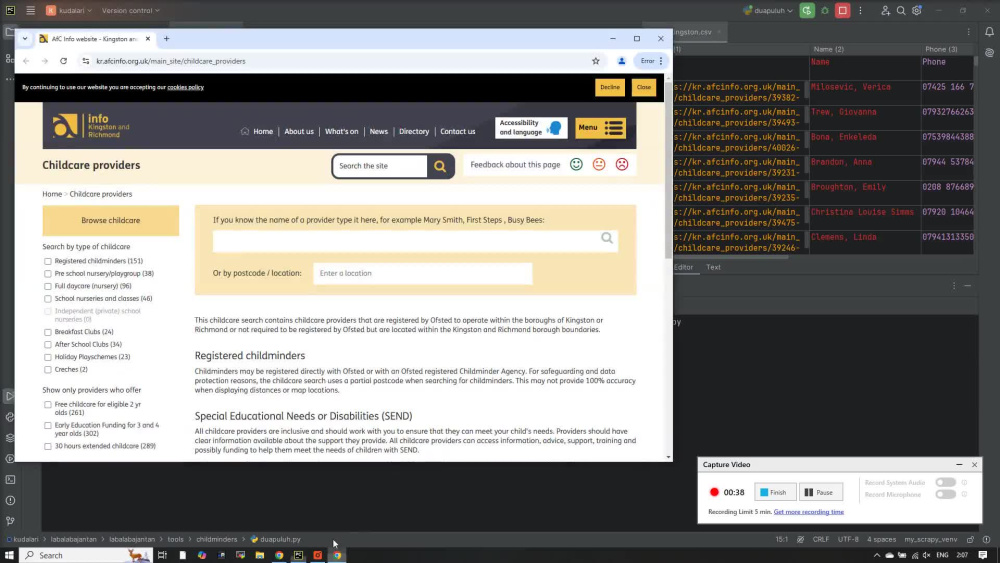Screen dimensions: 1000x563
Task: Click happy face feedback icon
Action: click(x=576, y=165)
